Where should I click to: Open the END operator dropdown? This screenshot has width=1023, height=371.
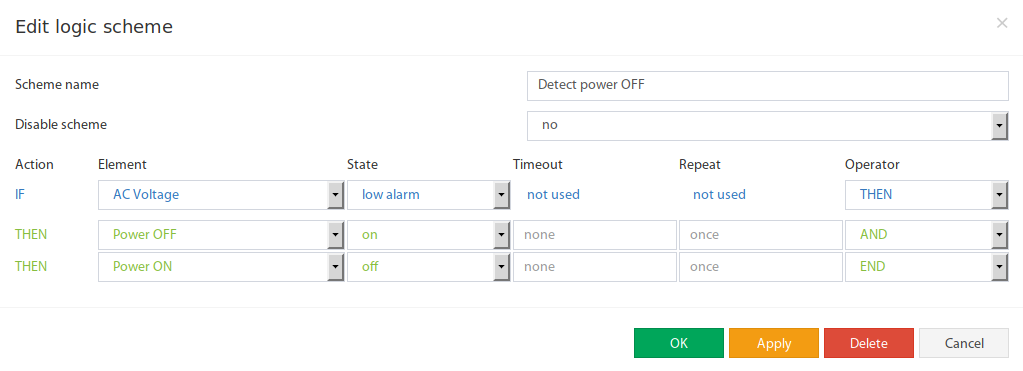926,267
